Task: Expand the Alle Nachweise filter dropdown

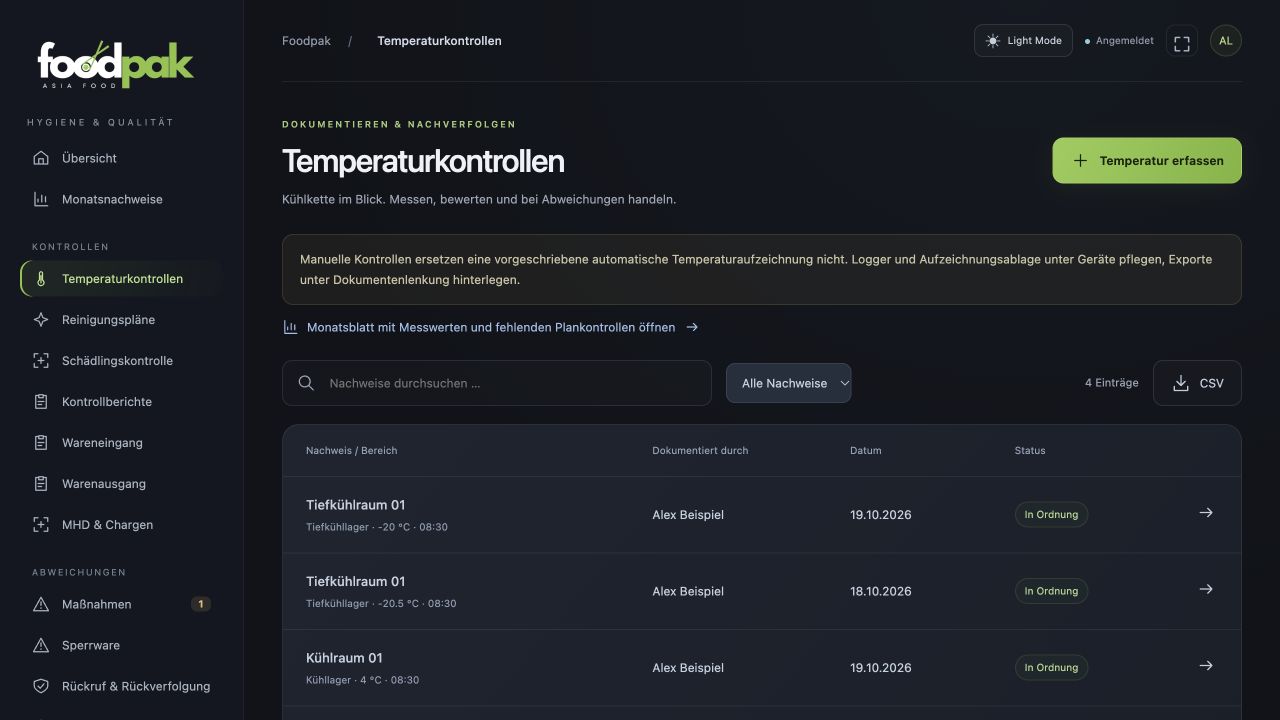Action: (x=788, y=383)
